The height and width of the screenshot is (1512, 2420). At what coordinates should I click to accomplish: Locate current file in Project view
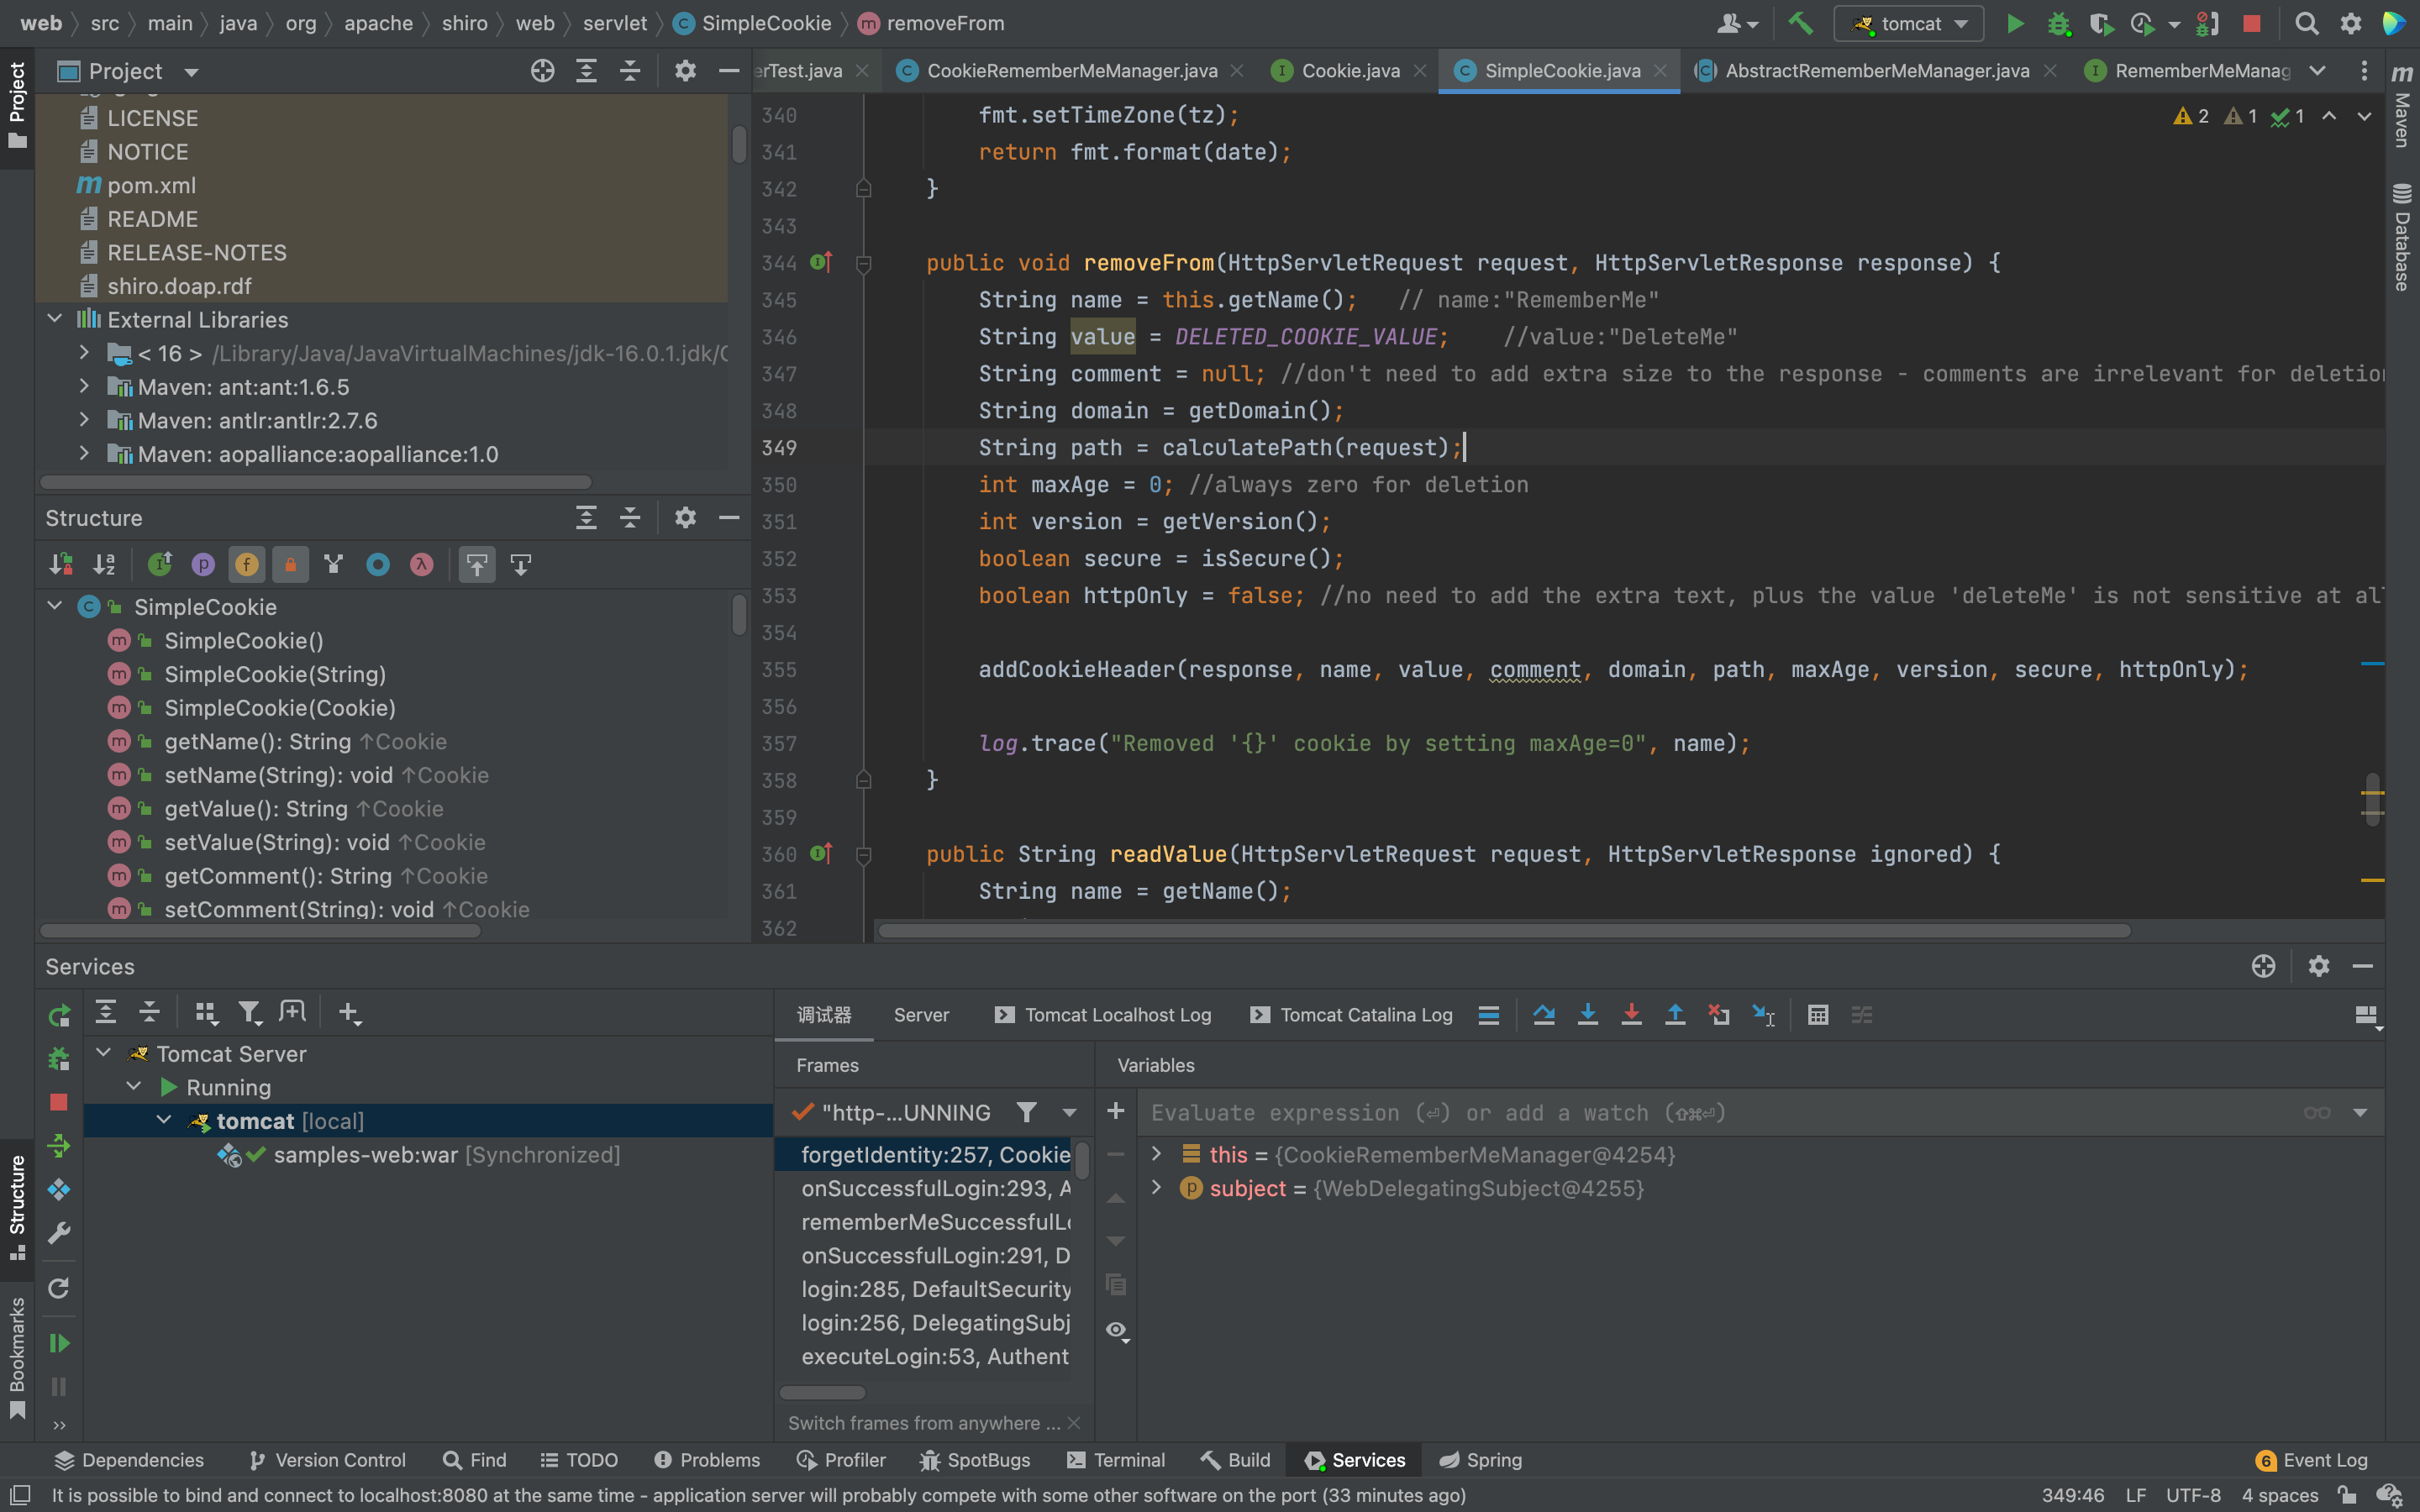pyautogui.click(x=542, y=71)
